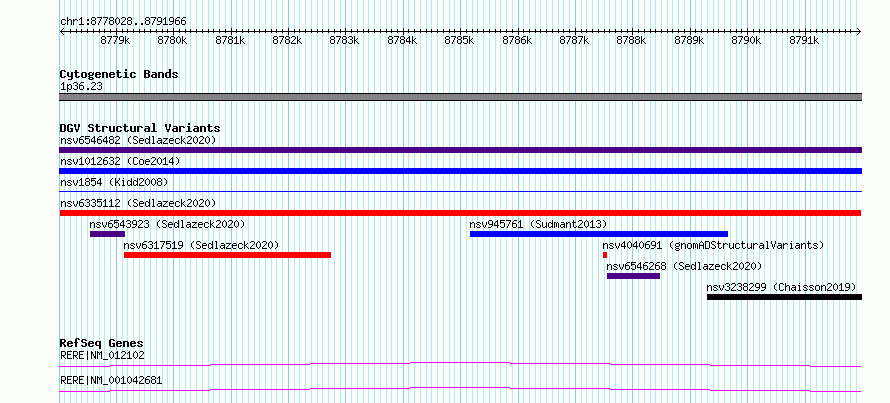Click the 8791k ruler tick label
This screenshot has height=403, width=890.
804,40
